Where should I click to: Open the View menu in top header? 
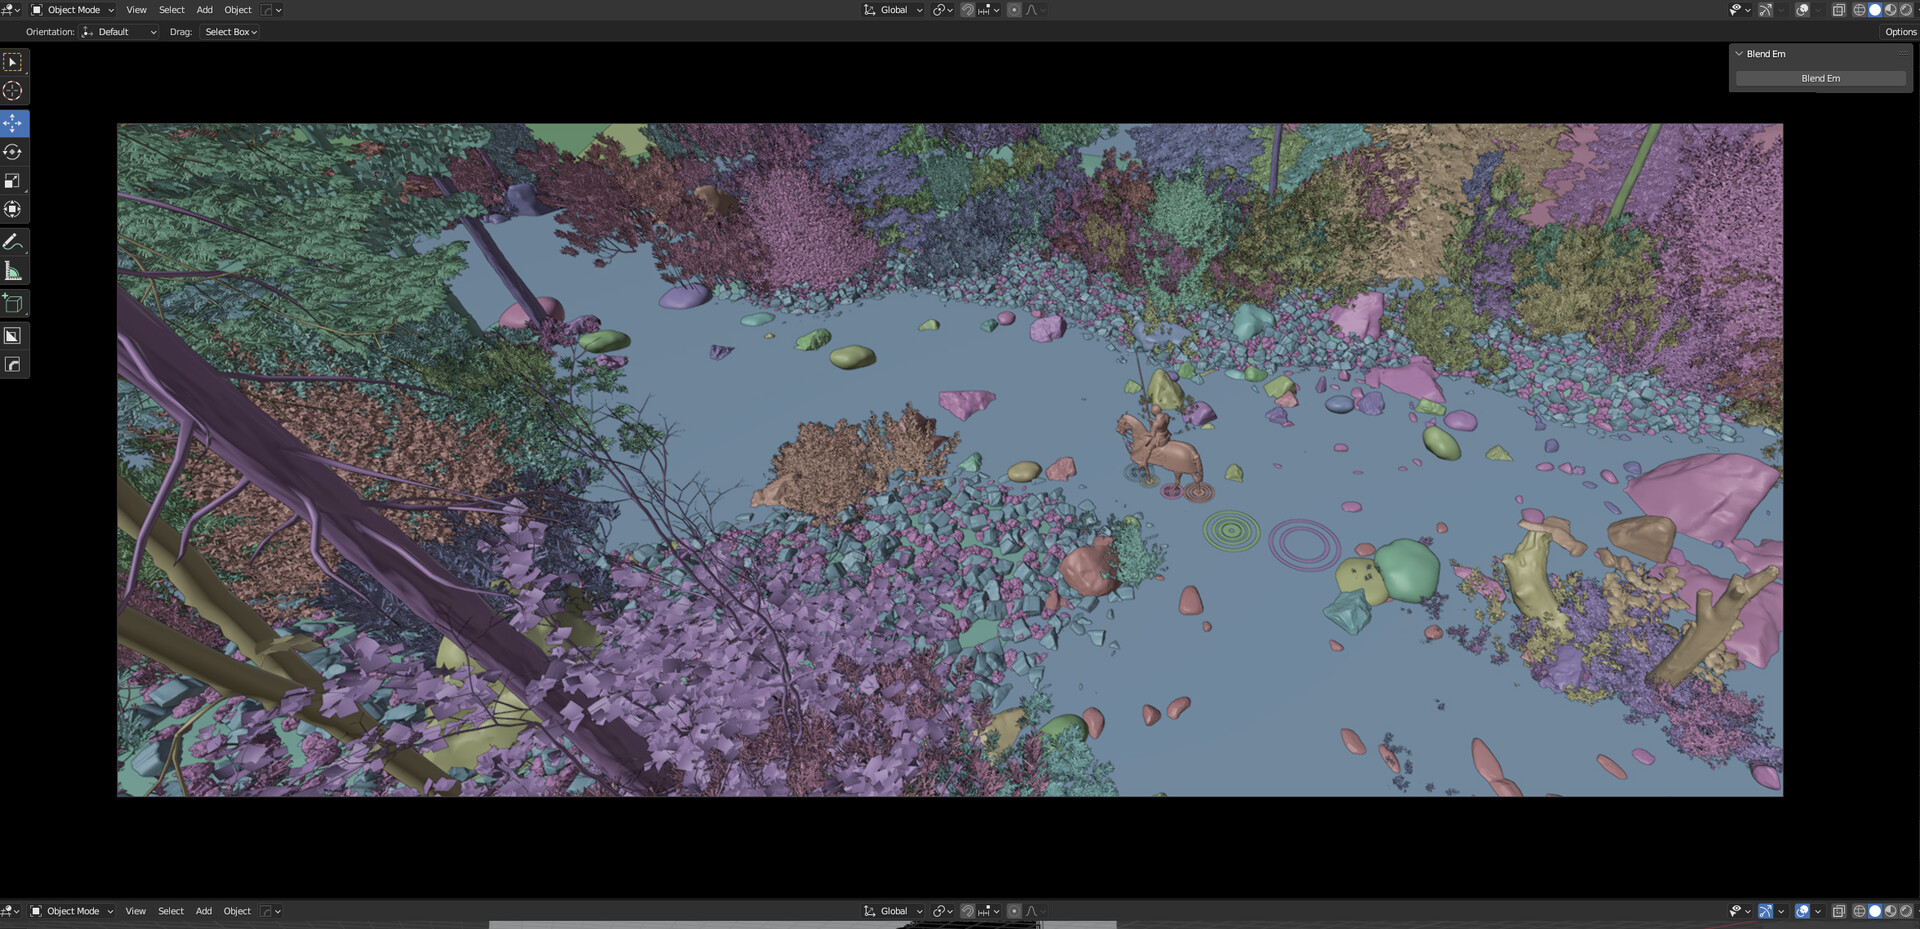click(136, 10)
